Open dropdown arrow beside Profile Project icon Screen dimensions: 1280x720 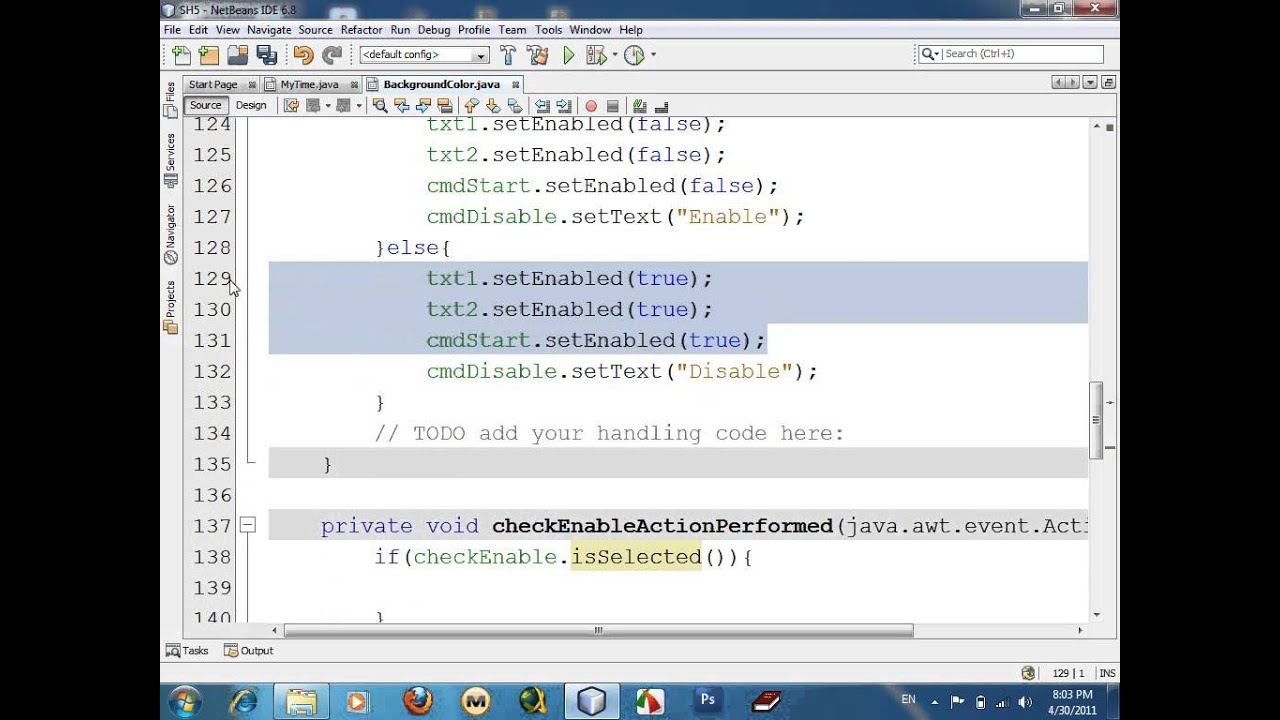coord(653,54)
